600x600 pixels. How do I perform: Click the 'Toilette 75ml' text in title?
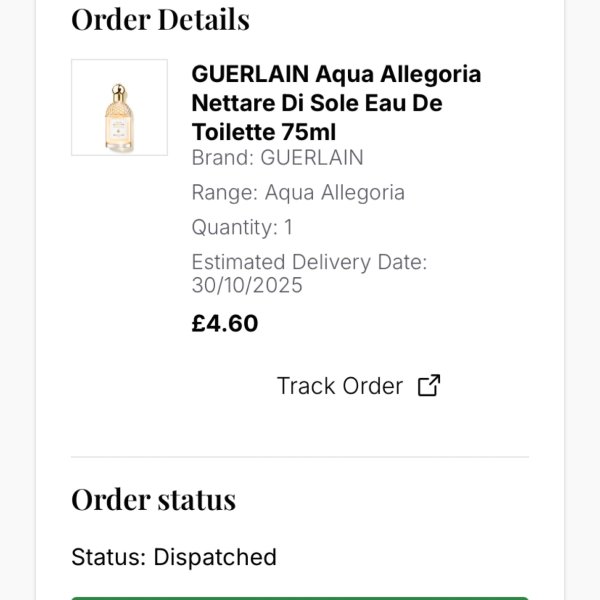tap(264, 132)
